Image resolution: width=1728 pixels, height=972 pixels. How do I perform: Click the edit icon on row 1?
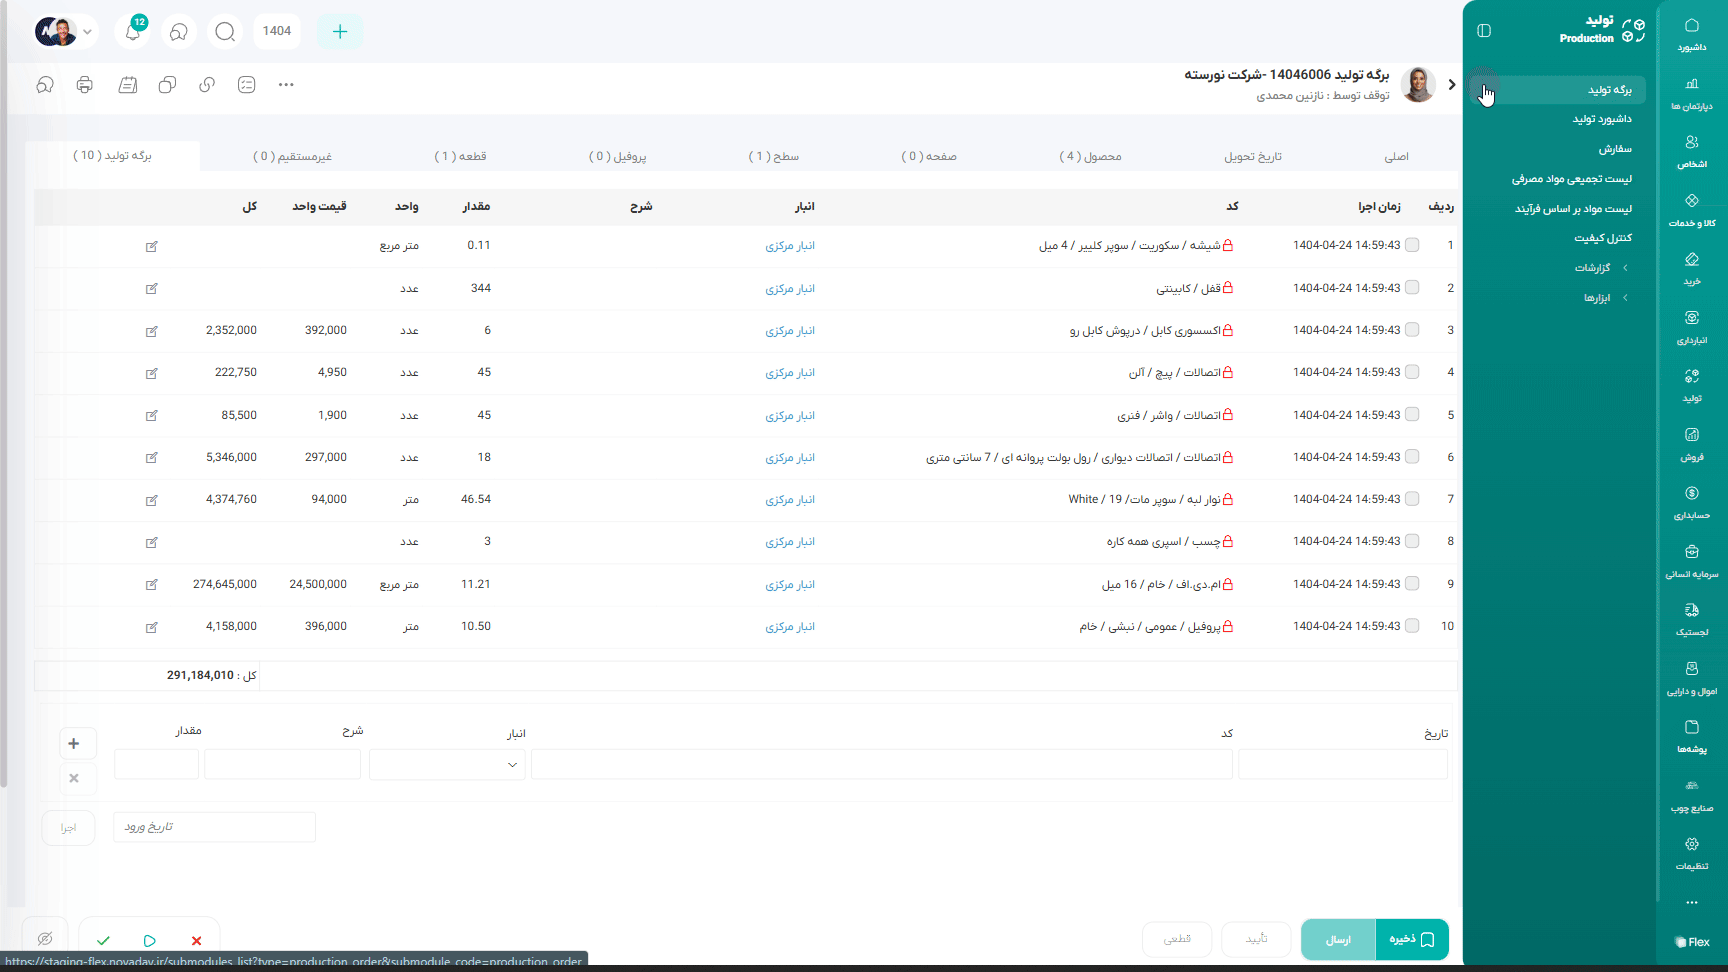tap(152, 246)
